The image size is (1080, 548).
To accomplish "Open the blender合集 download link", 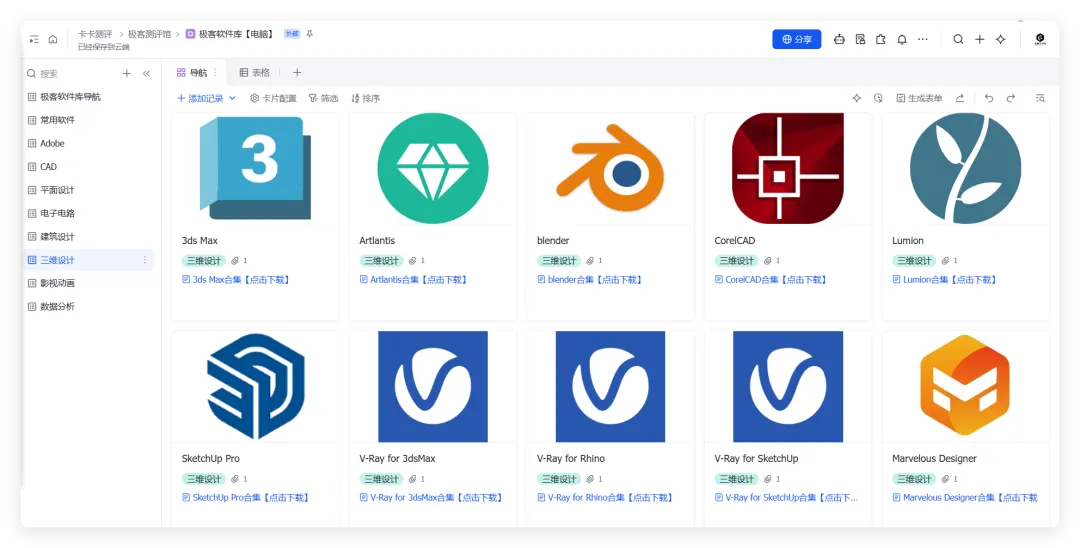I will pyautogui.click(x=590, y=280).
